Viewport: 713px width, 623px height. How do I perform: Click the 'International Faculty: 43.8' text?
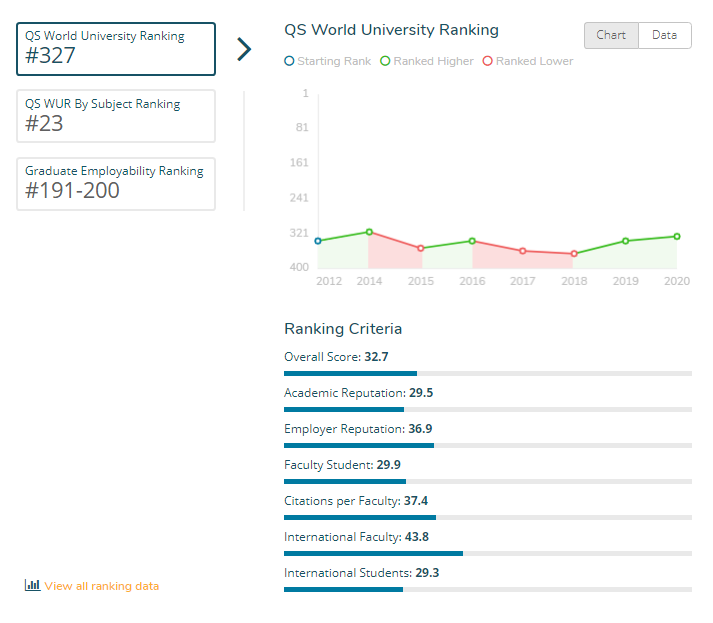(x=356, y=537)
